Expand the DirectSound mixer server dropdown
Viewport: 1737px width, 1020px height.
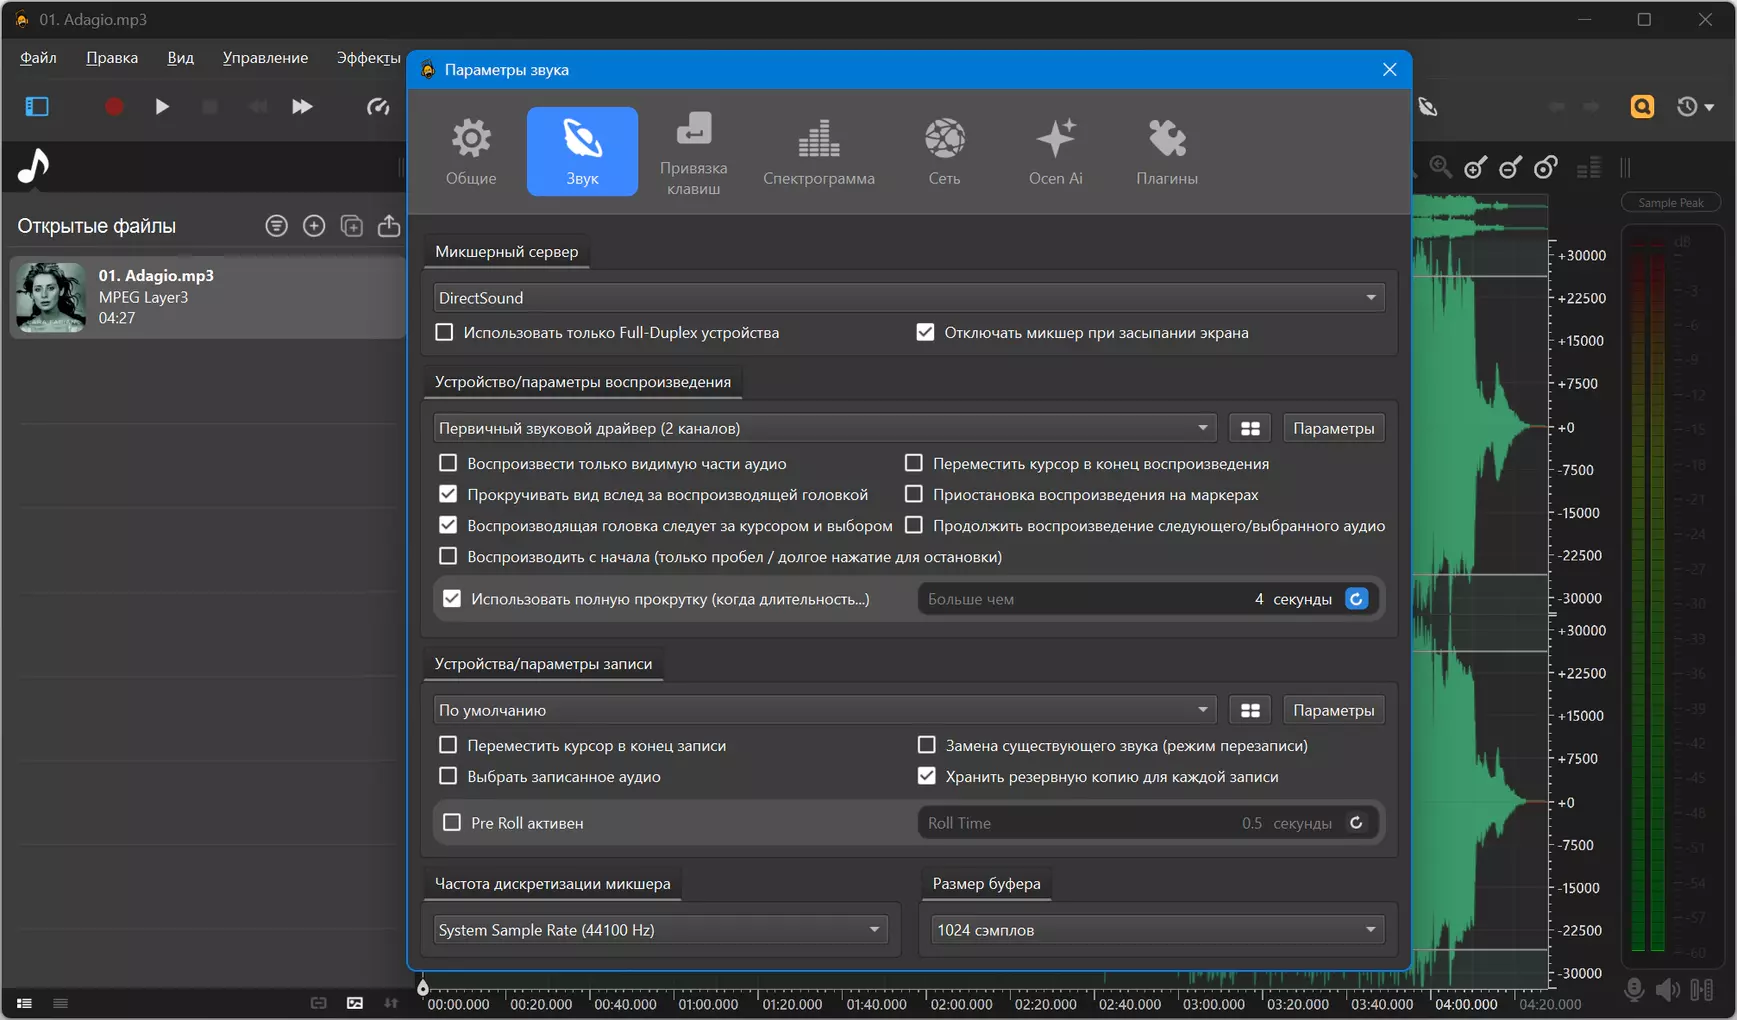(x=909, y=298)
